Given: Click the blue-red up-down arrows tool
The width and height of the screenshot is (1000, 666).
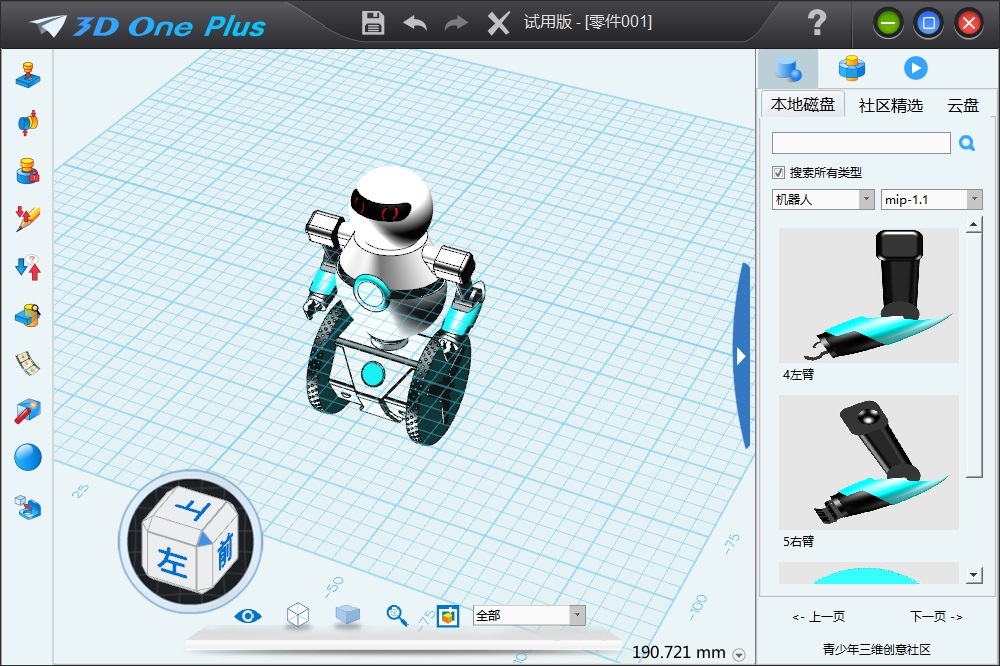Looking at the screenshot, I should (27, 267).
